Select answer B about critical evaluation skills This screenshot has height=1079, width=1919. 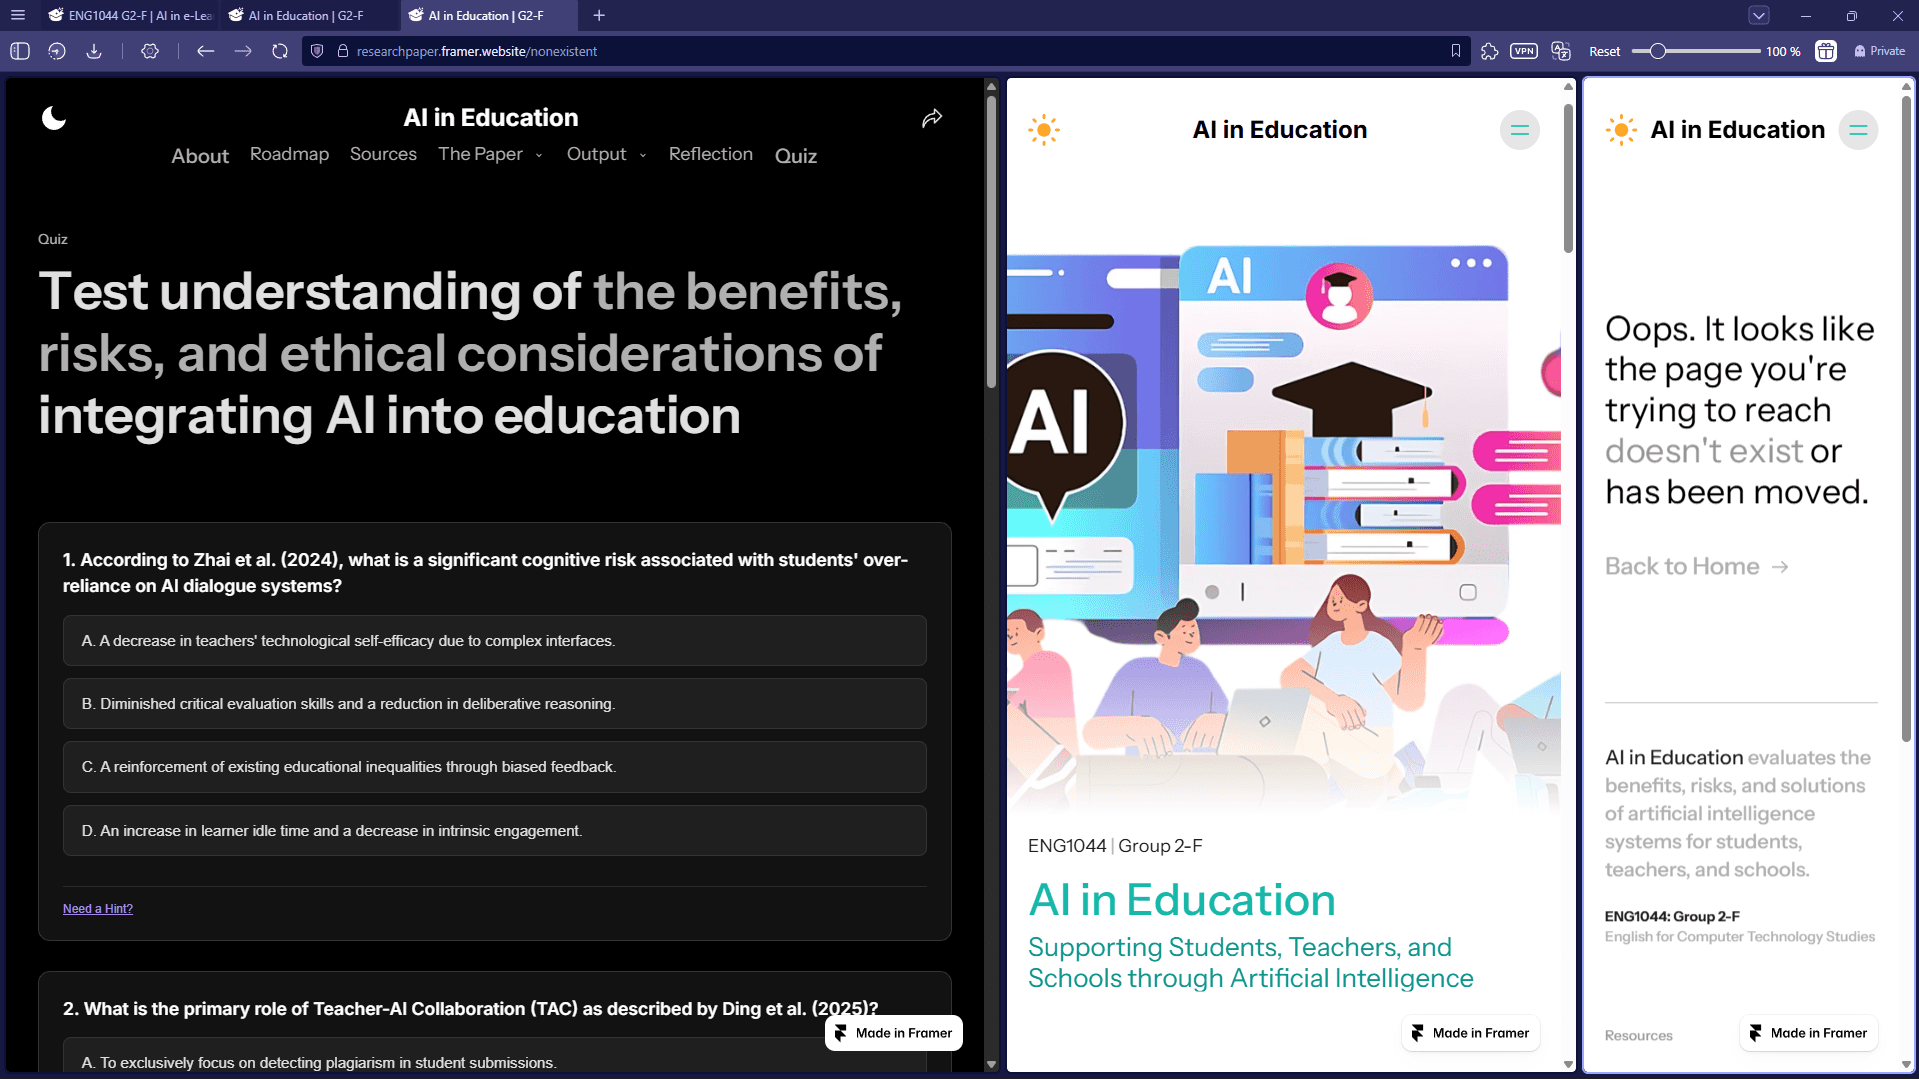(495, 704)
